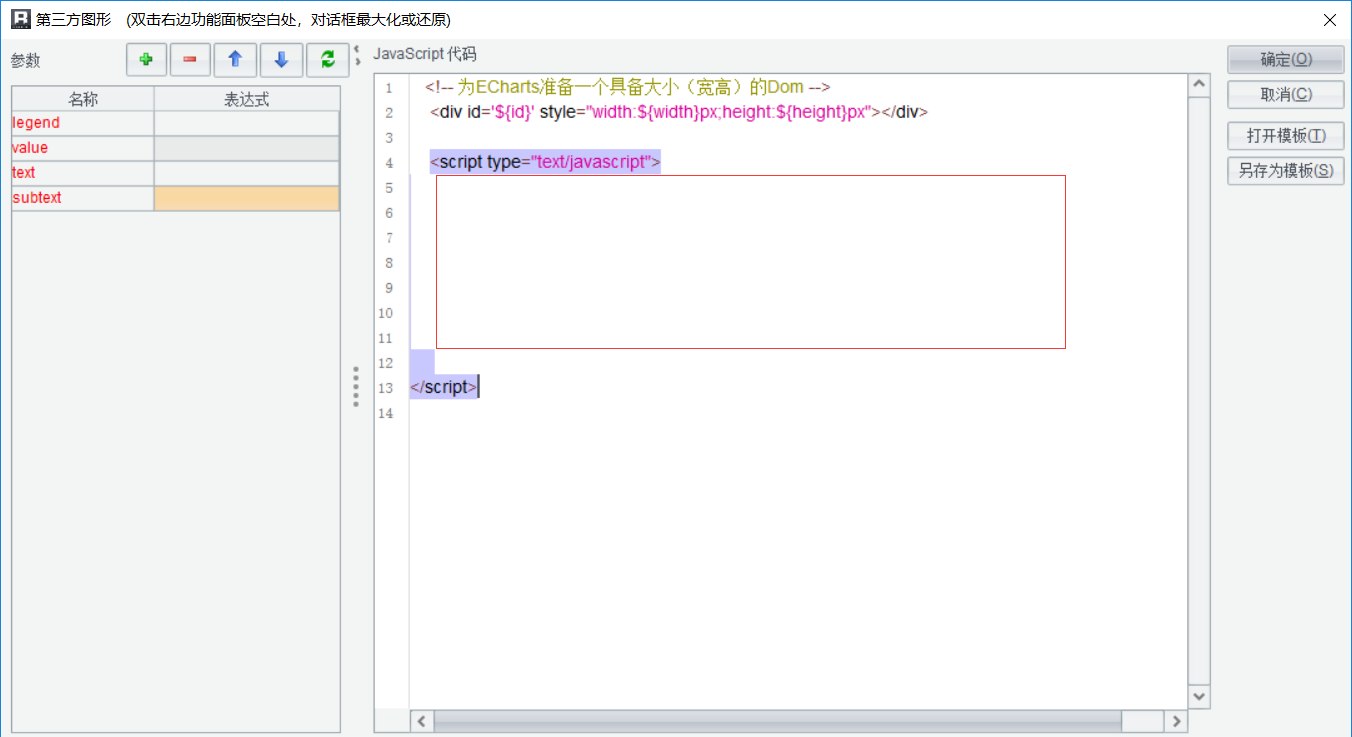The width and height of the screenshot is (1352, 737).
Task: Click the 取消(C) cancel button
Action: pos(1285,95)
